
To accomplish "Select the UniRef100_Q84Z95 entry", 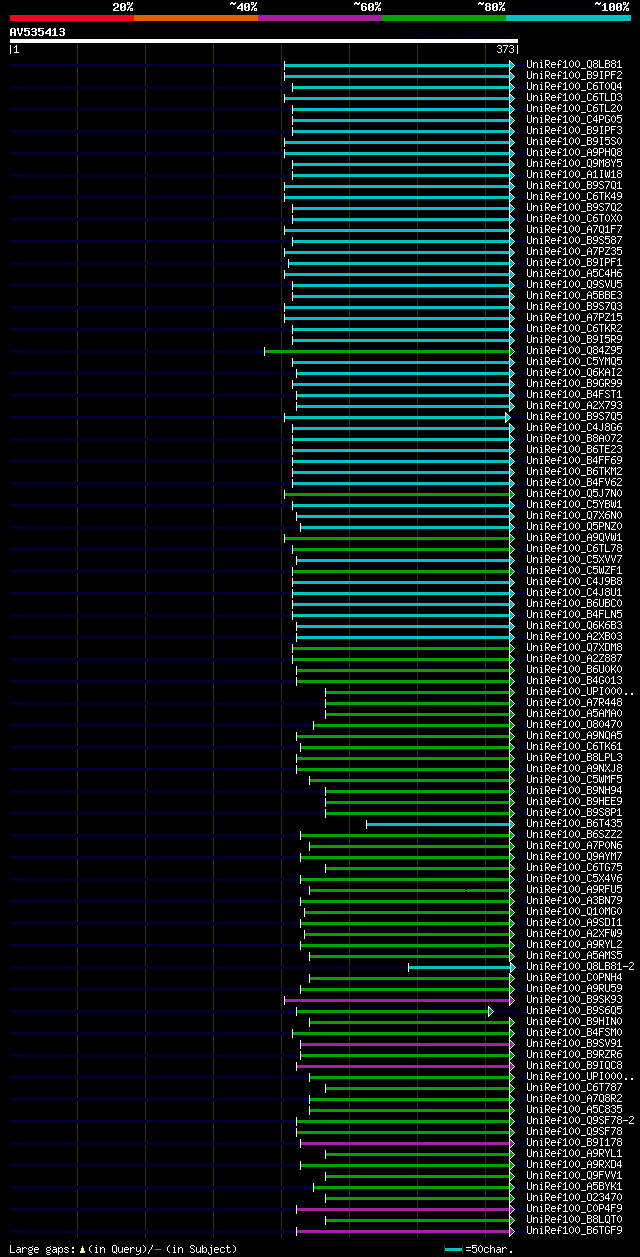I will tap(574, 351).
